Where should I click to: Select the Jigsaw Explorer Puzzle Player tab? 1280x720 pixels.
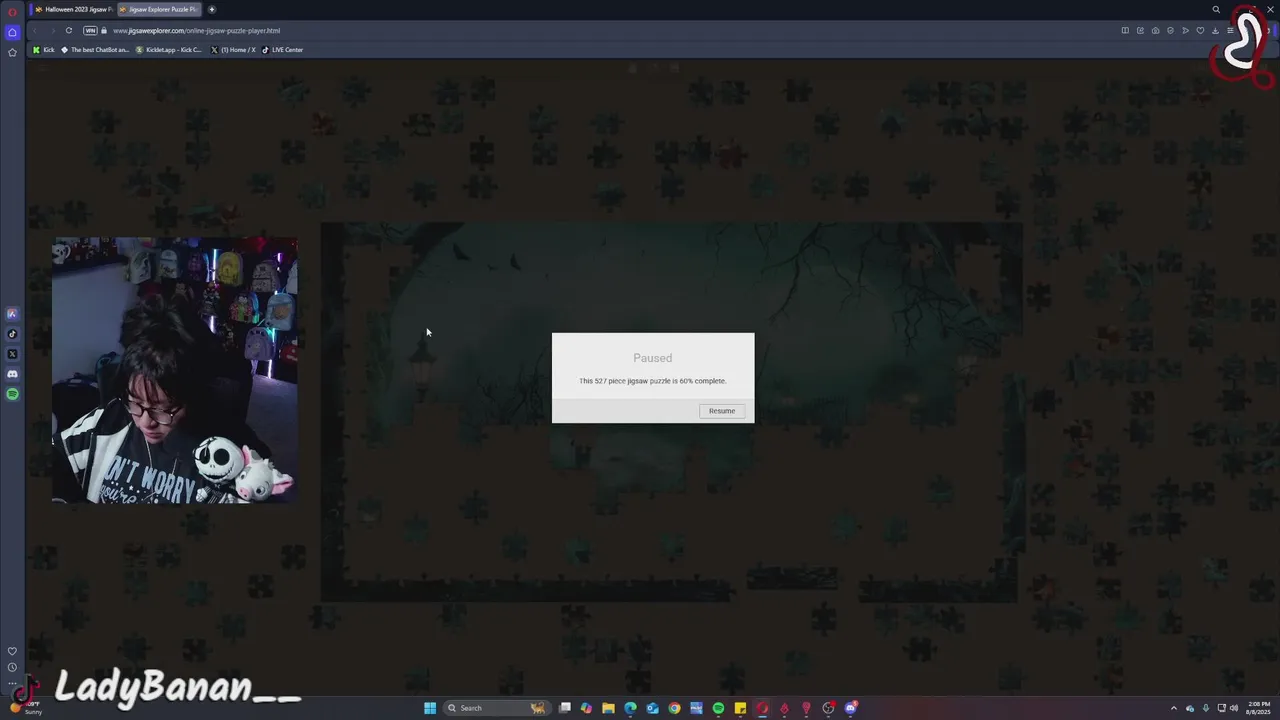click(158, 9)
